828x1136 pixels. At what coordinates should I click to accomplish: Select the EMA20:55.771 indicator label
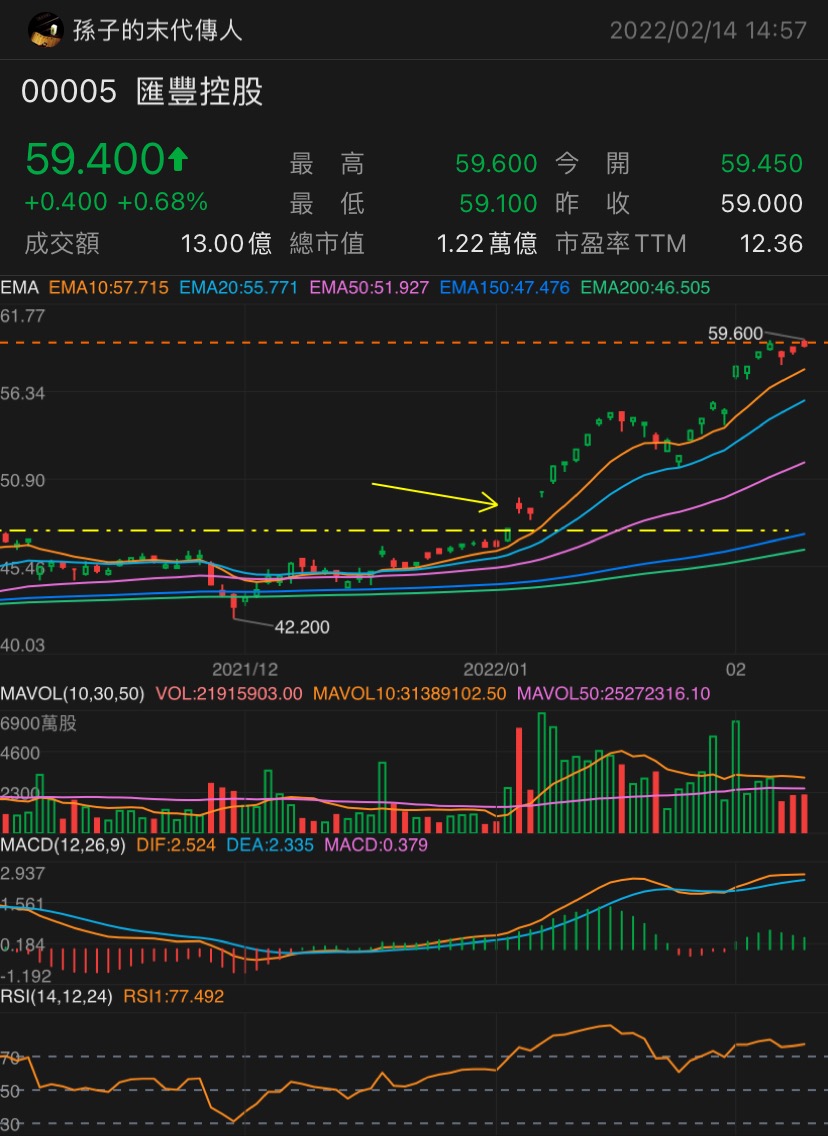pos(238,288)
